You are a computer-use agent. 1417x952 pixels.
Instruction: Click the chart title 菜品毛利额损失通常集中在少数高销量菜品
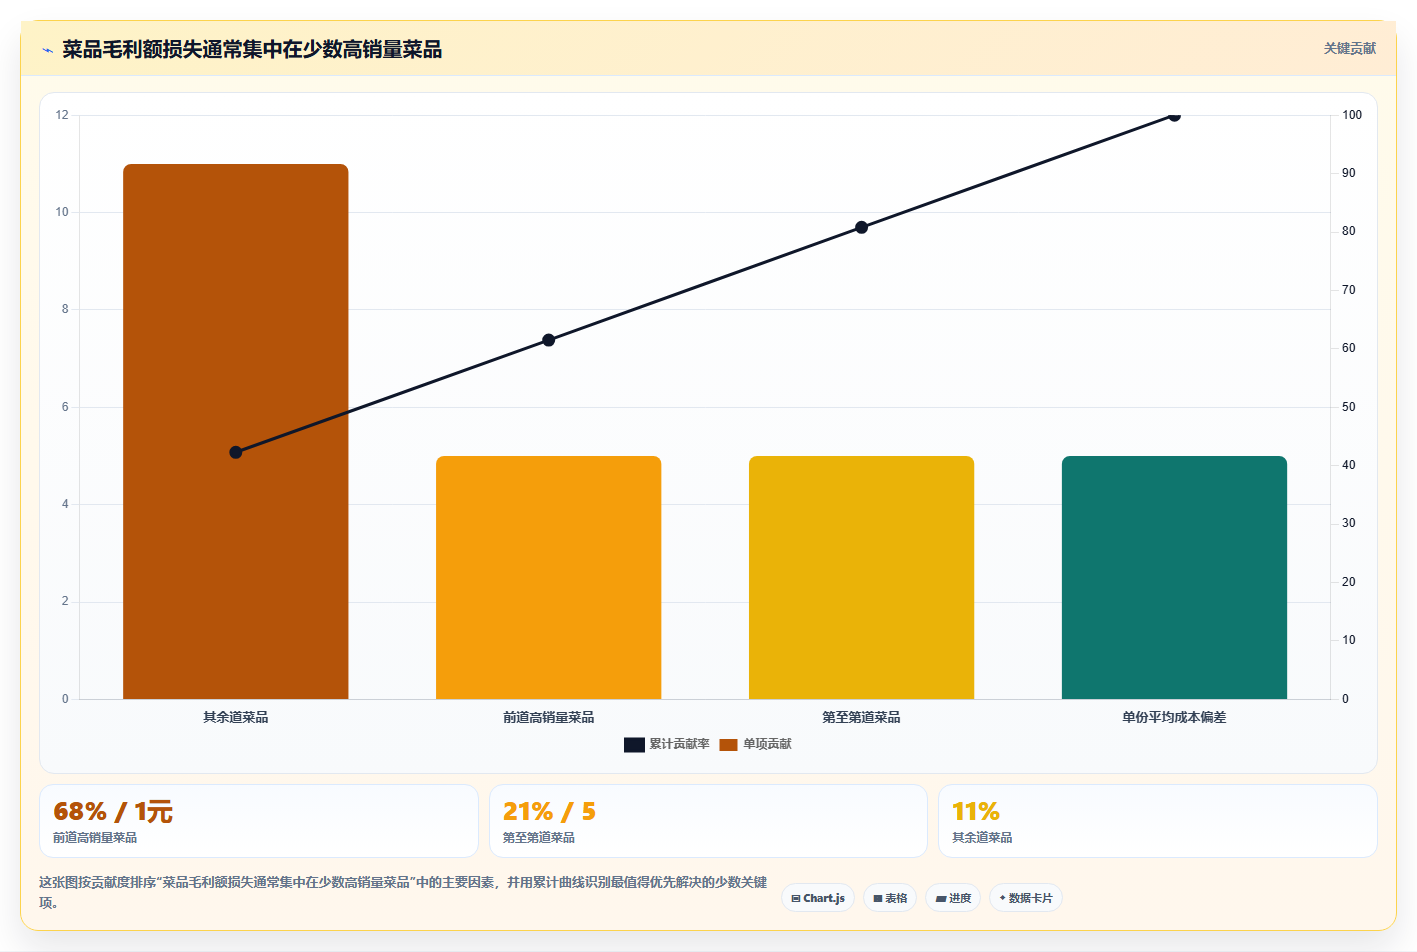[252, 49]
